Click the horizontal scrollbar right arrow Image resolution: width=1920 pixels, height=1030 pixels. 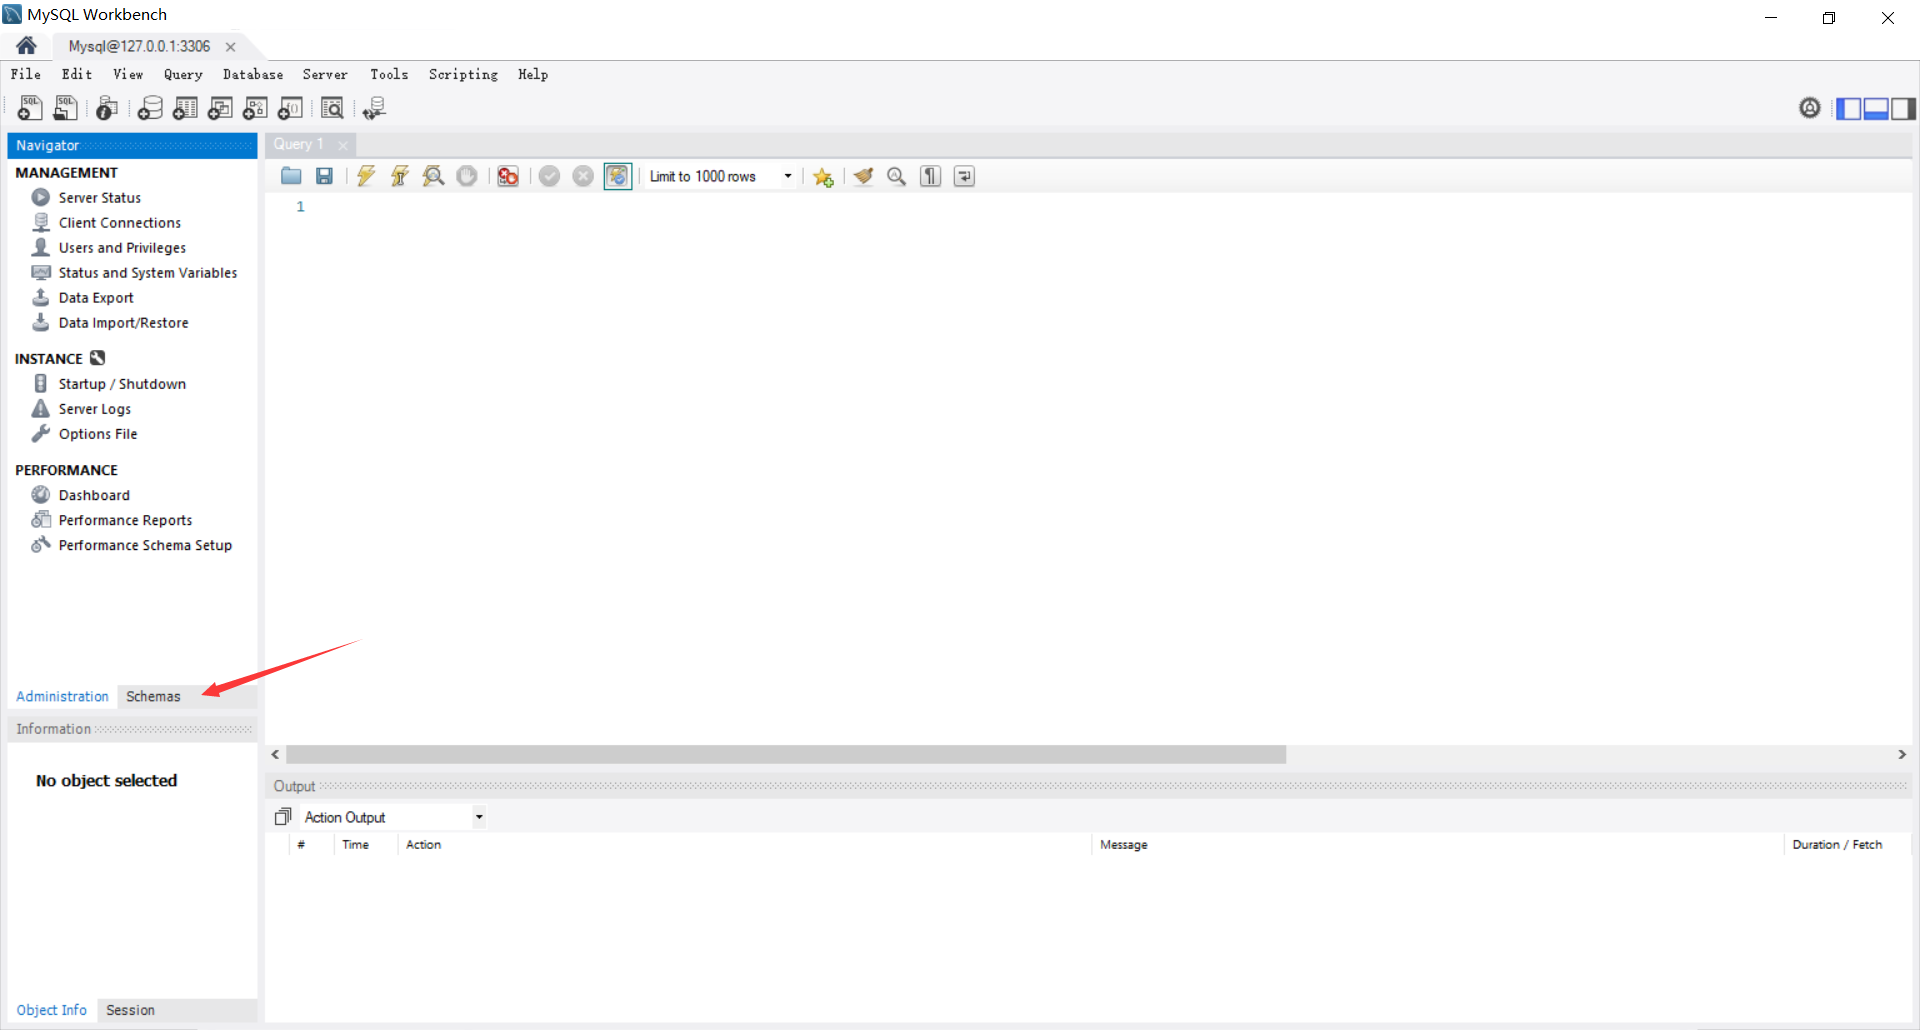pyautogui.click(x=1902, y=754)
